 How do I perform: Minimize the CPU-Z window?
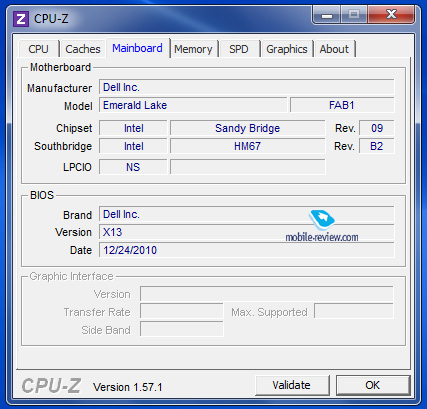[x=327, y=15]
